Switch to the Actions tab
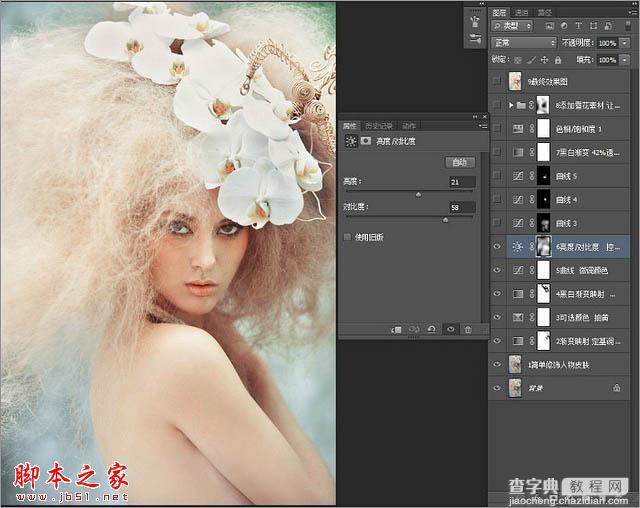640x508 pixels. pos(409,126)
